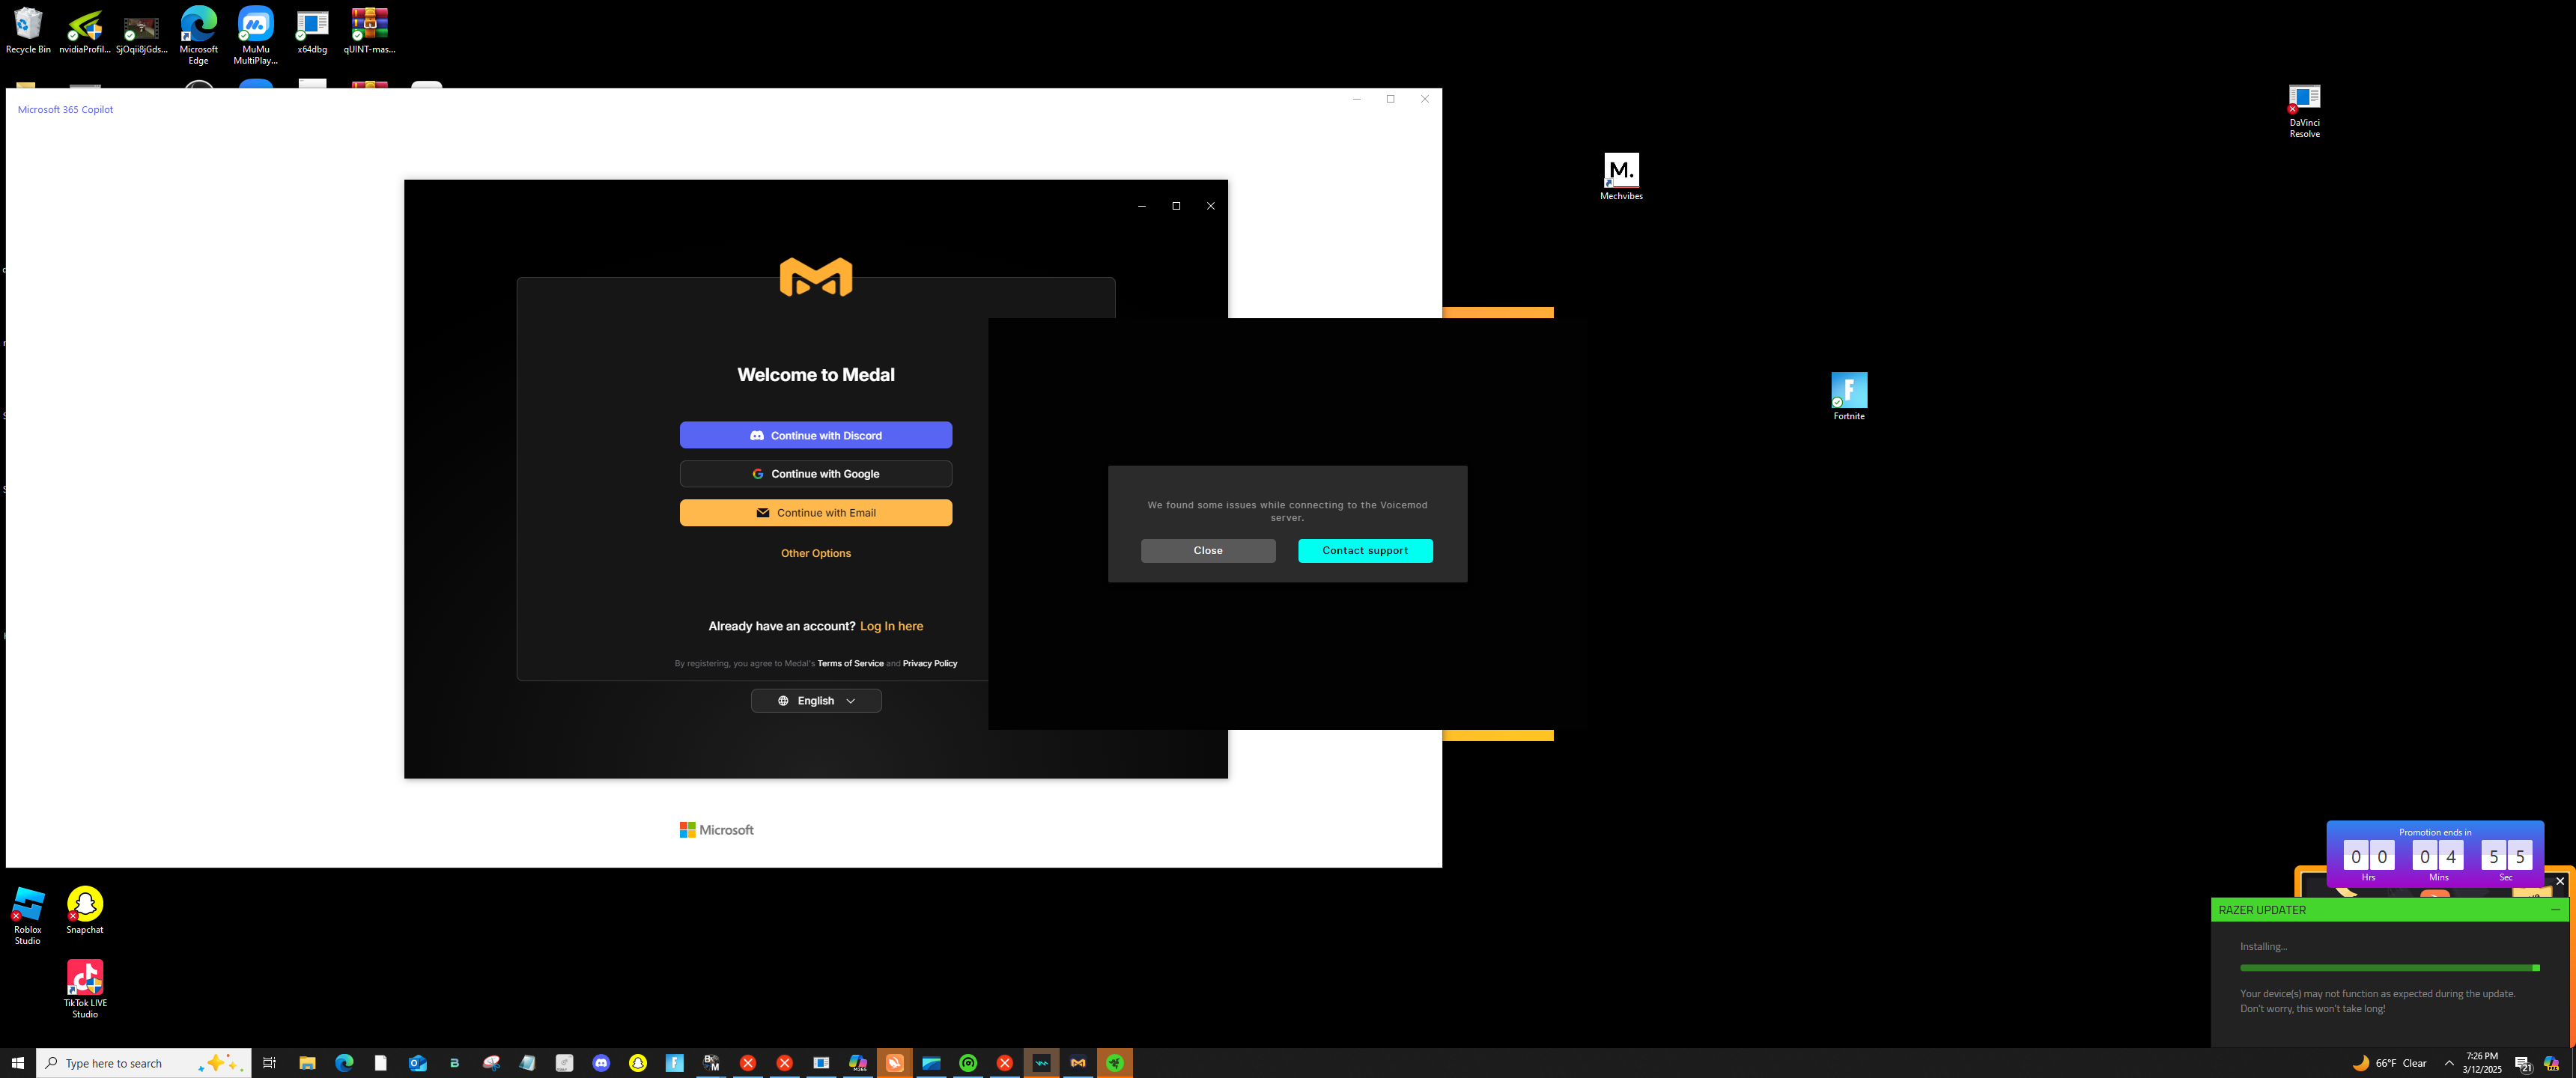Open the Windows Start menu
Screen dimensions: 2576x1078
(x=17, y=1063)
